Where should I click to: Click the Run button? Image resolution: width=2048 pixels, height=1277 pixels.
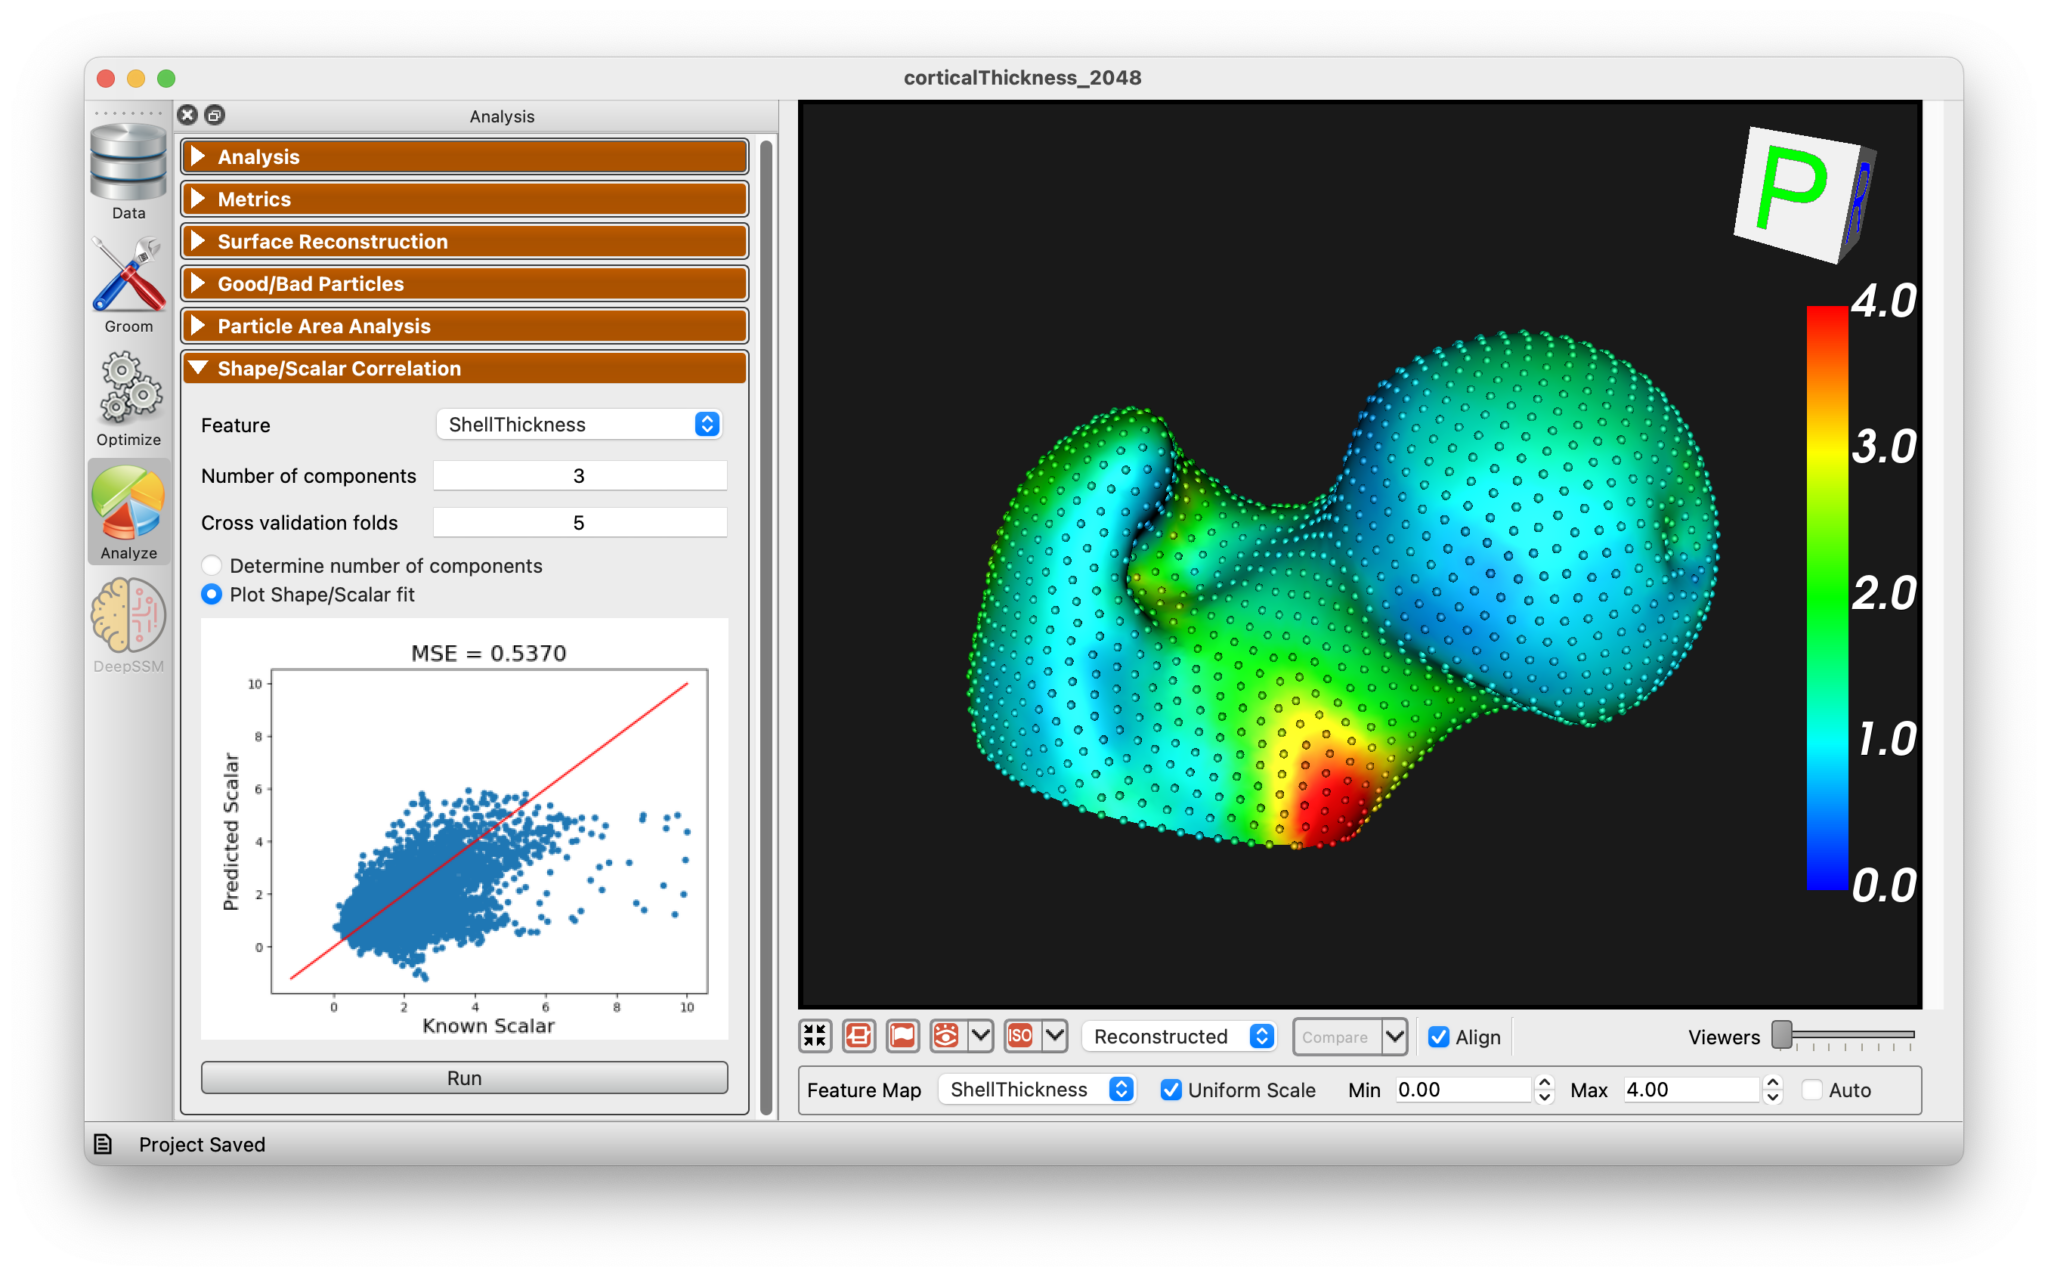[463, 1077]
